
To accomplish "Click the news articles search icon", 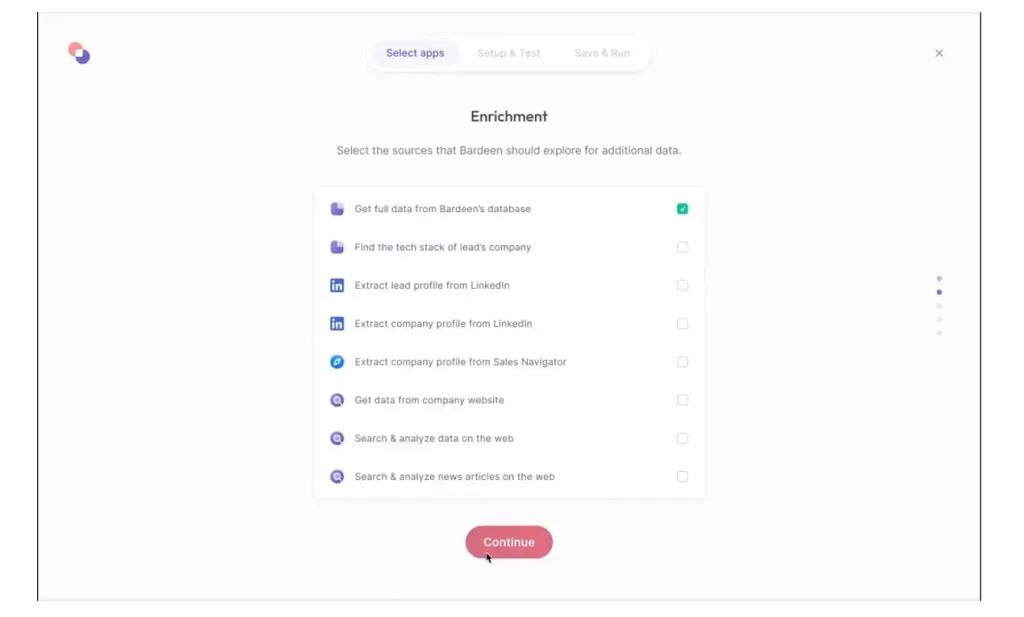I will (337, 476).
